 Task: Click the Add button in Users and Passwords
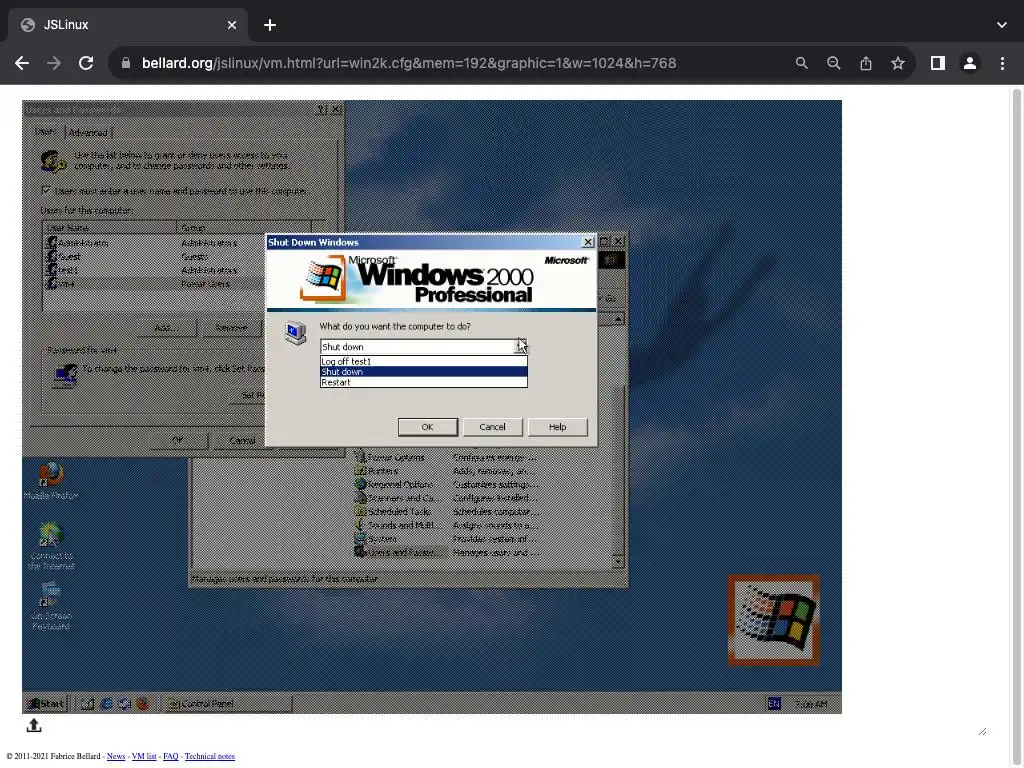tap(166, 327)
